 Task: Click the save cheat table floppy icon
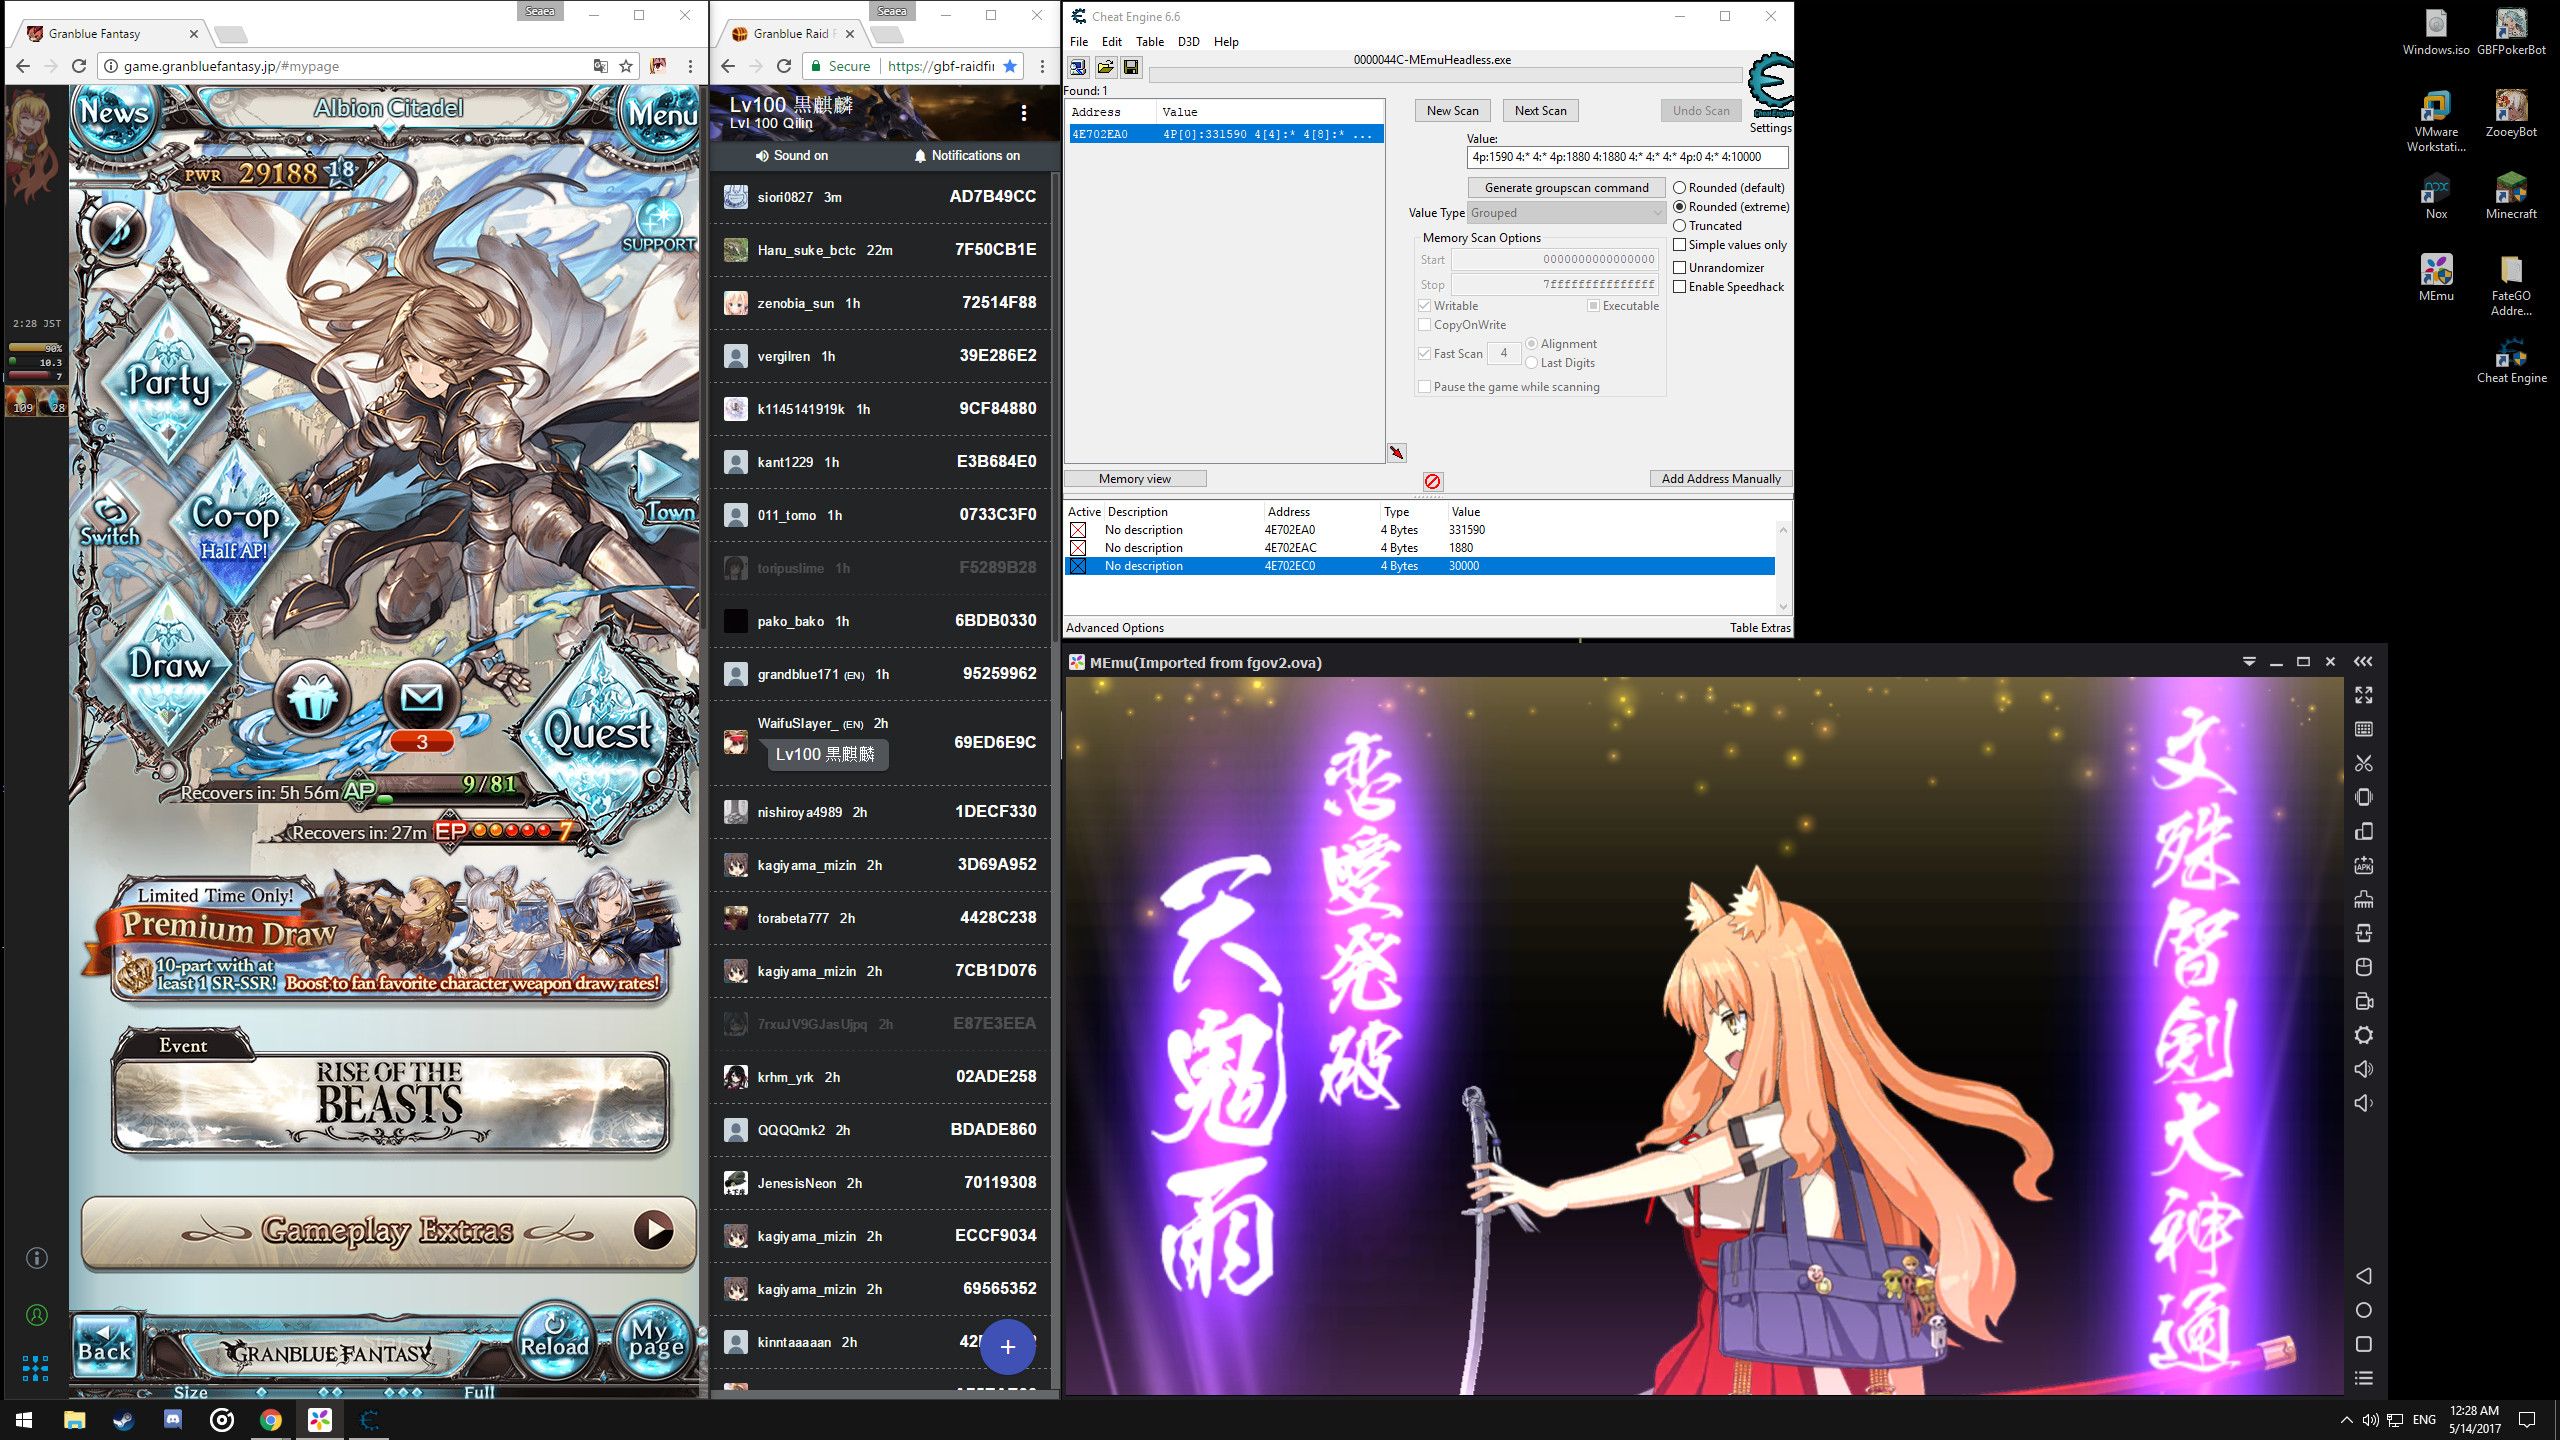1131,67
